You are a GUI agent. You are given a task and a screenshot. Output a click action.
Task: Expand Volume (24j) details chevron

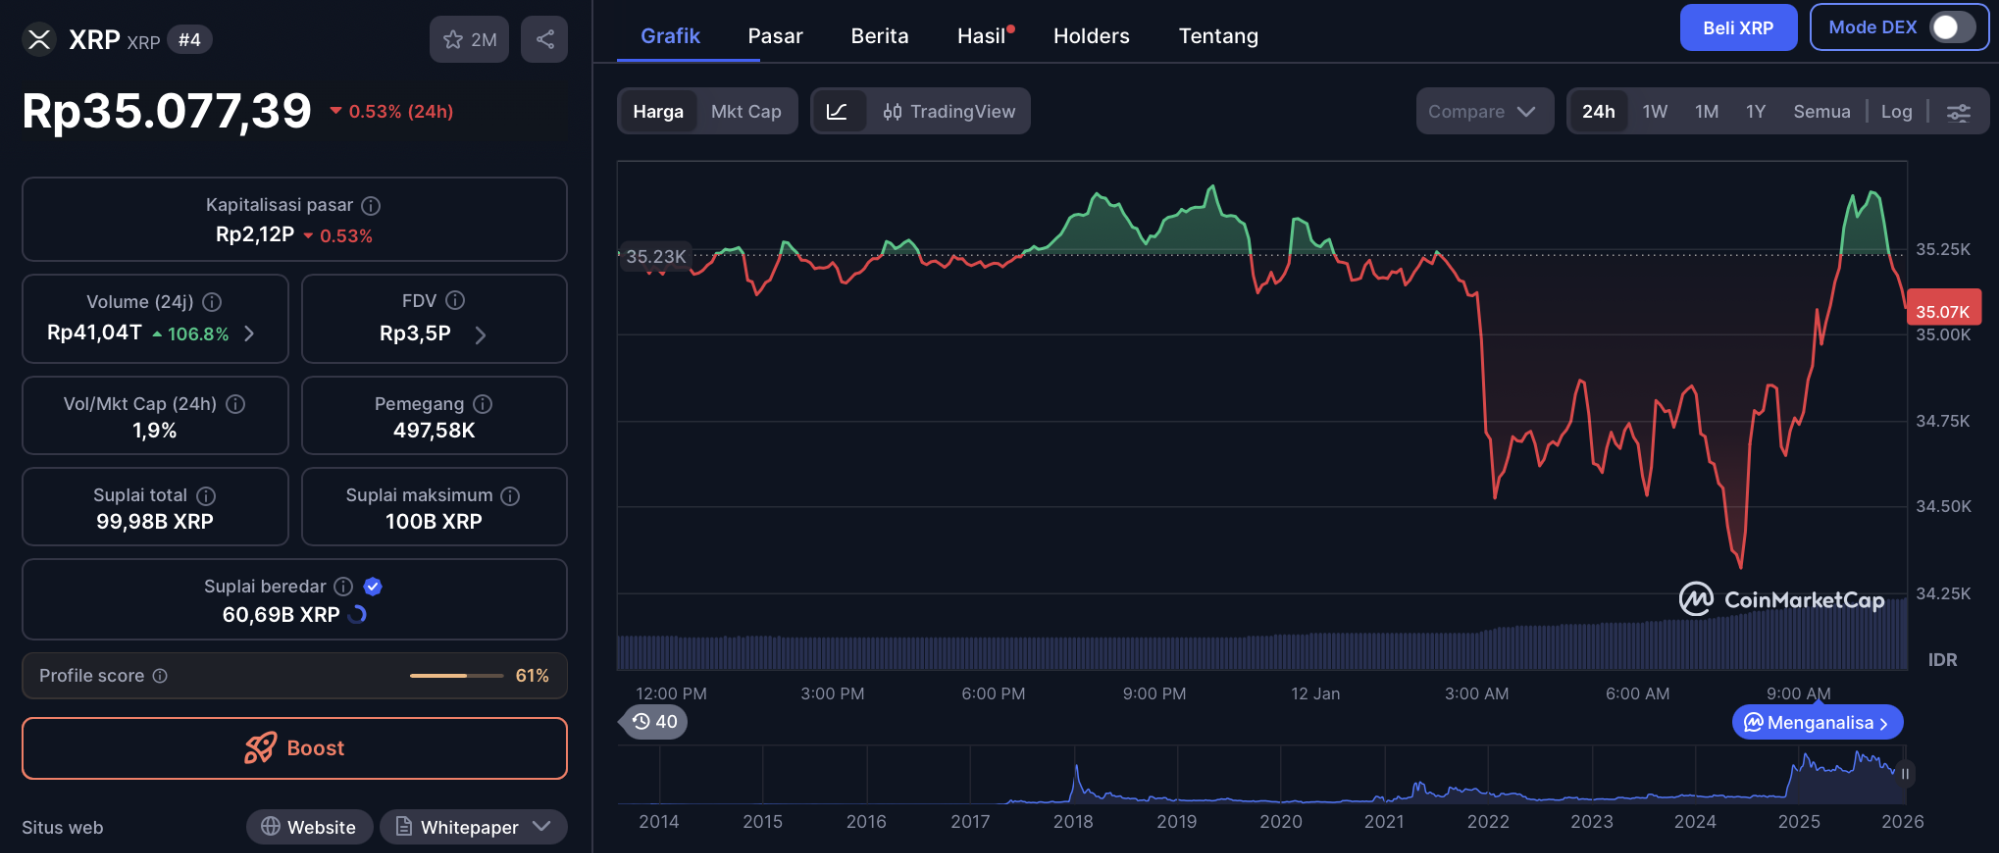point(250,334)
